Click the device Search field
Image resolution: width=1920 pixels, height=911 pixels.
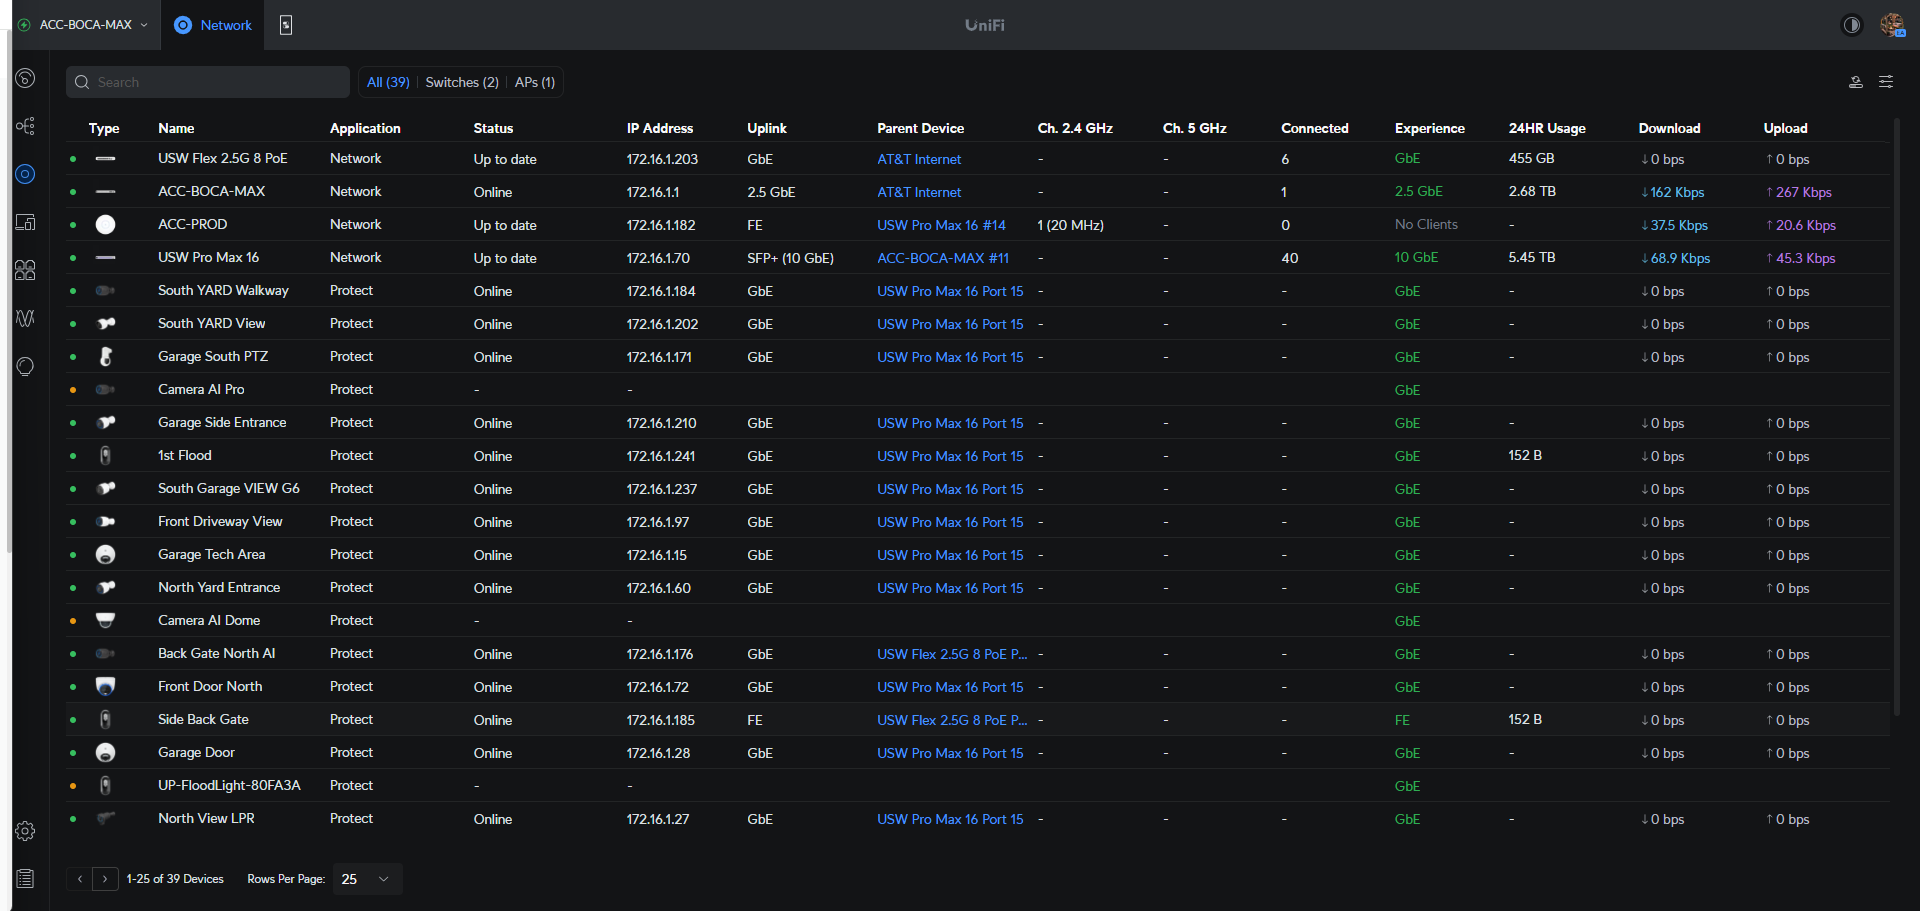click(208, 82)
